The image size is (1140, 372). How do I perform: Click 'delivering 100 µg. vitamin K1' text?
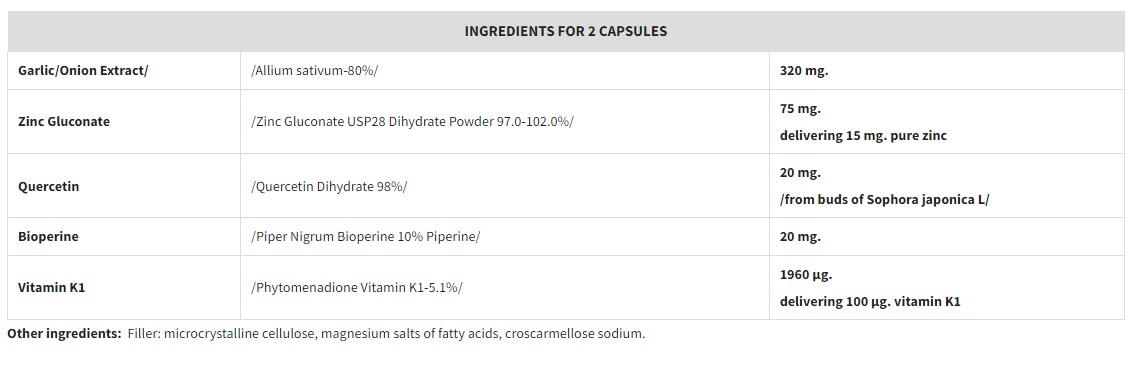[870, 302]
